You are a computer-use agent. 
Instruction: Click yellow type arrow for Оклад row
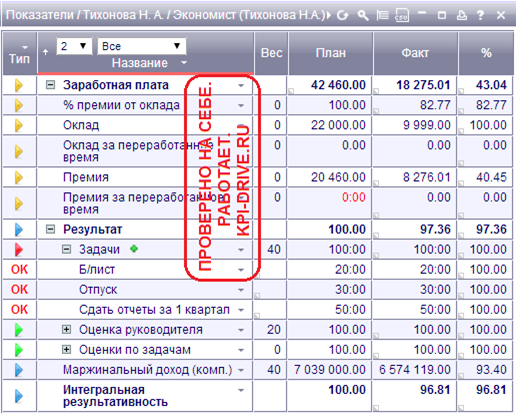(x=19, y=125)
